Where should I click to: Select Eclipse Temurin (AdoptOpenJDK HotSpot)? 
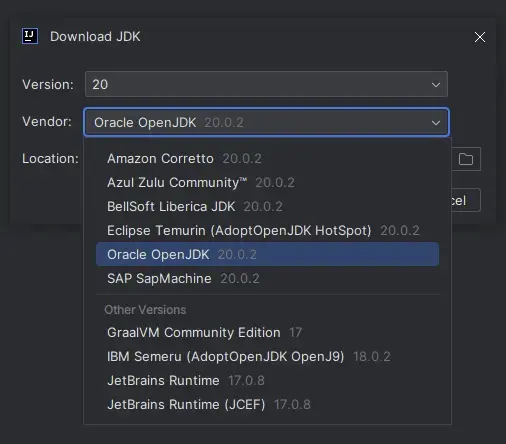click(x=267, y=231)
